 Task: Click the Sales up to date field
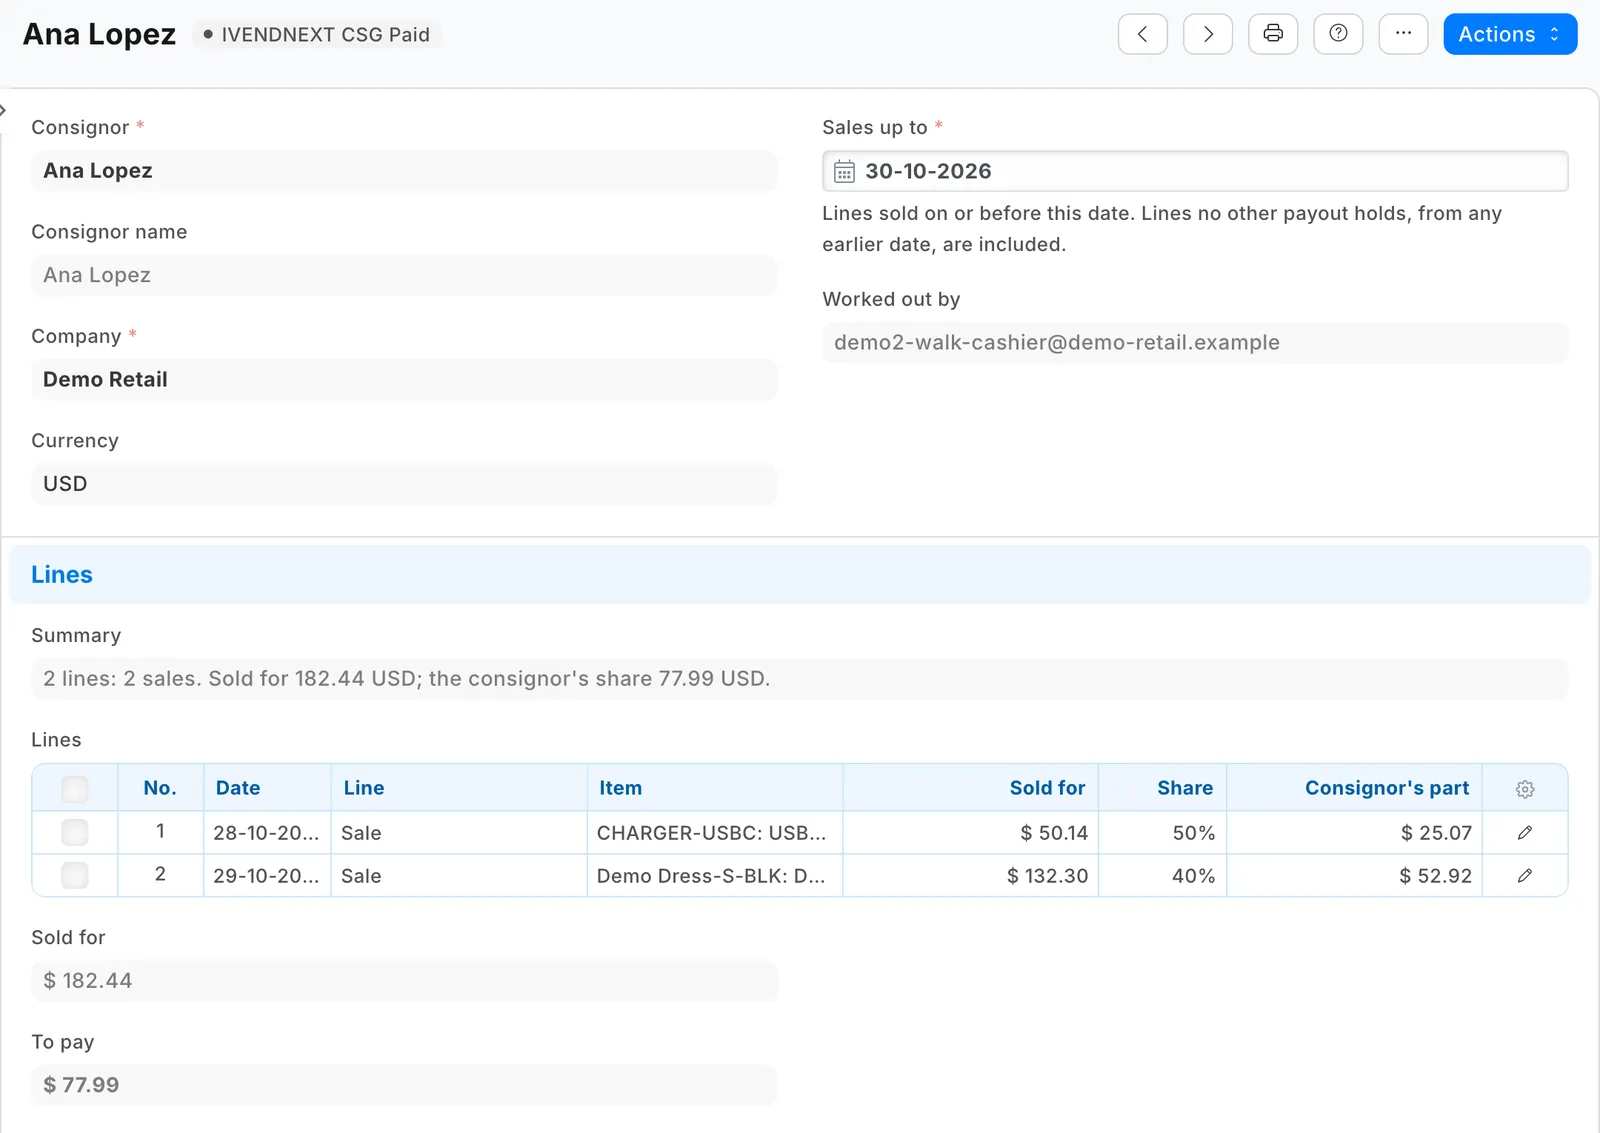coord(1195,171)
